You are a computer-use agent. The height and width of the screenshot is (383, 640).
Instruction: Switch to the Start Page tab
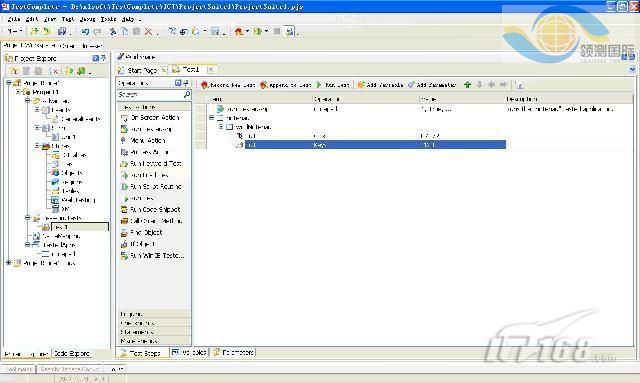[141, 70]
